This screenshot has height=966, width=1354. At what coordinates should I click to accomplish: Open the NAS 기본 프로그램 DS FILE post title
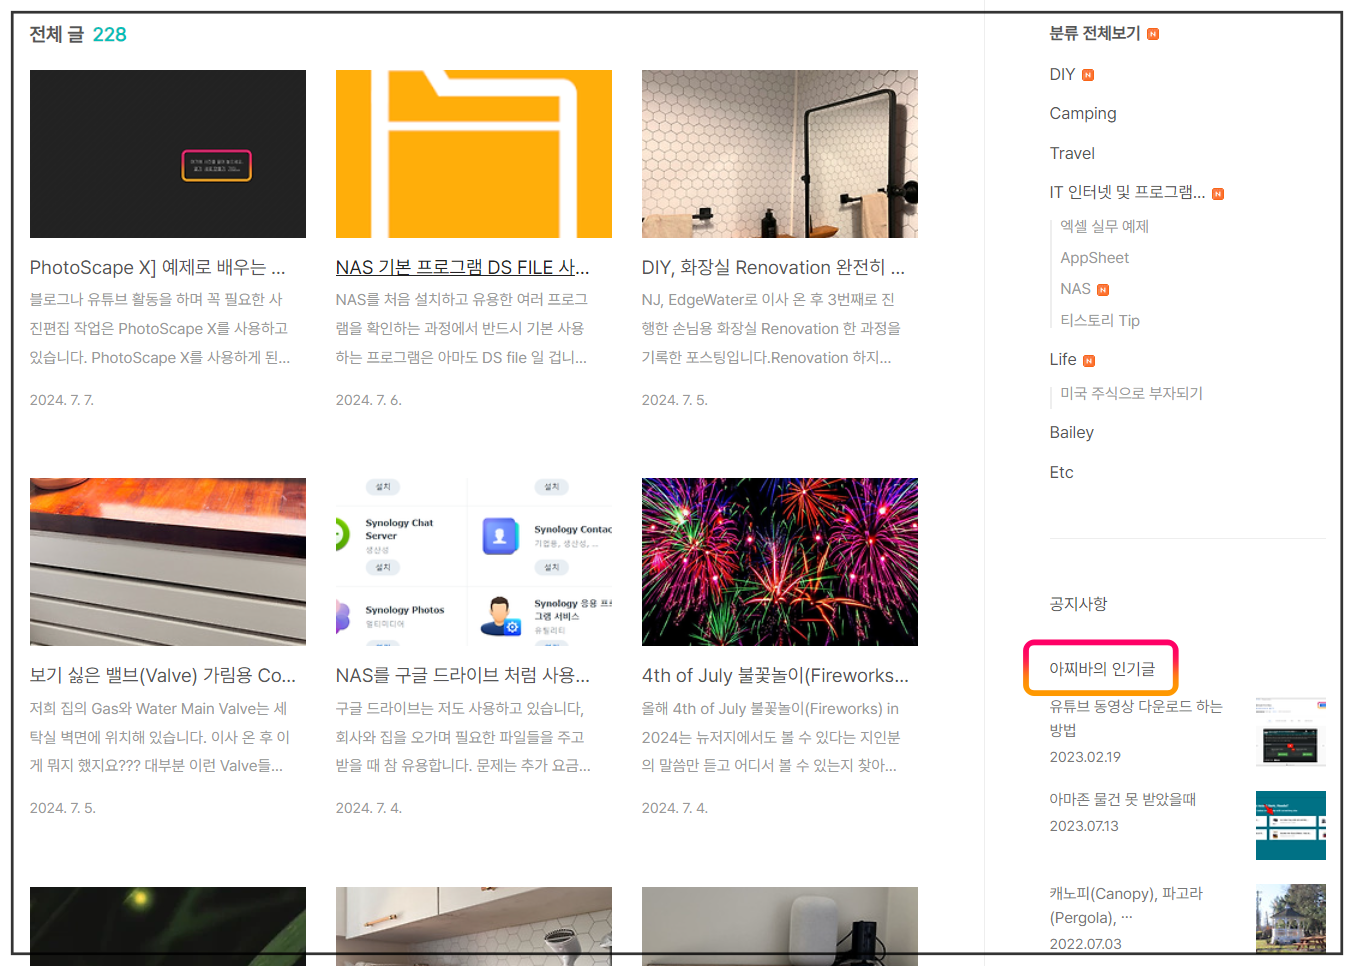463,267
